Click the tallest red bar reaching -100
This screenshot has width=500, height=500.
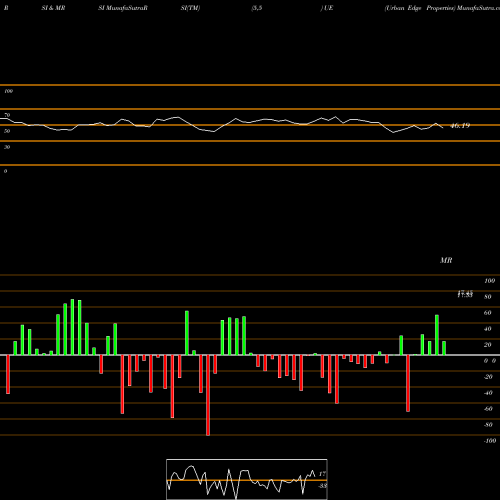tap(208, 395)
